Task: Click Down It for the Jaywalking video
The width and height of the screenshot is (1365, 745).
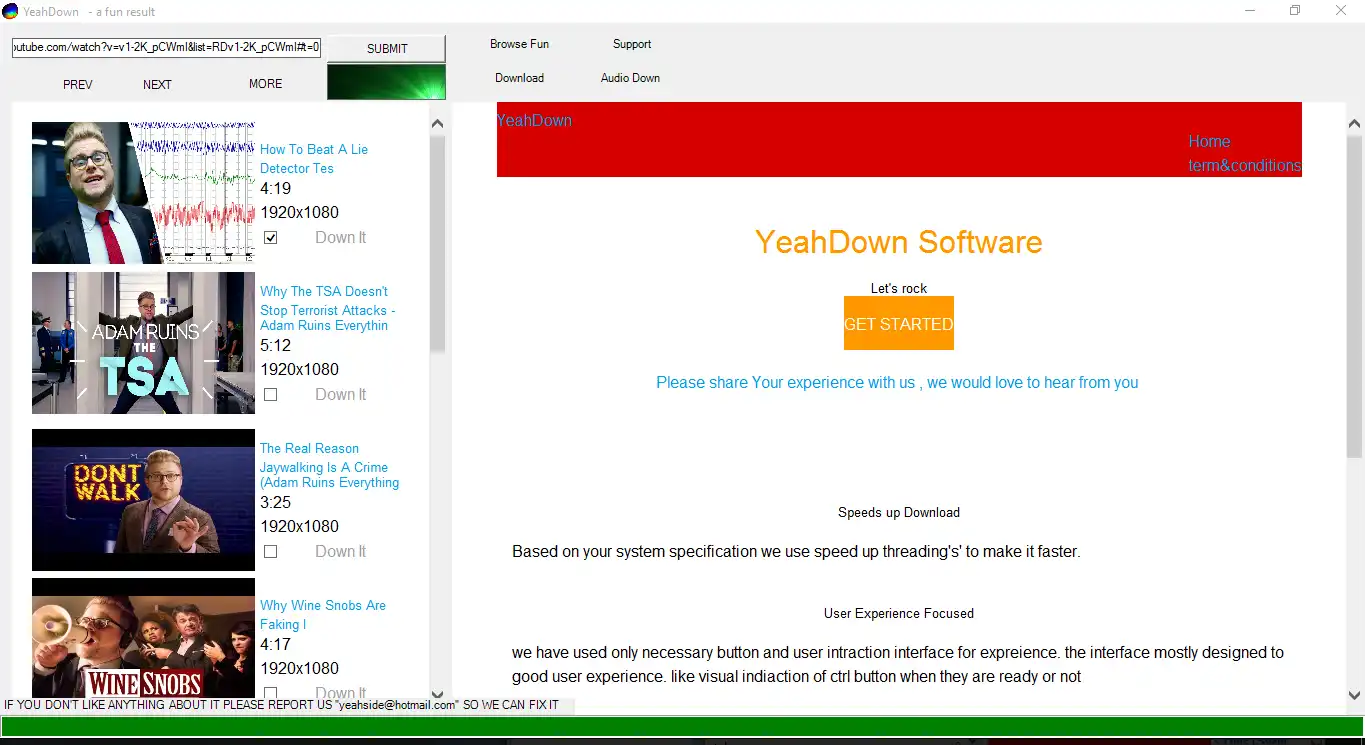Action: (340, 552)
